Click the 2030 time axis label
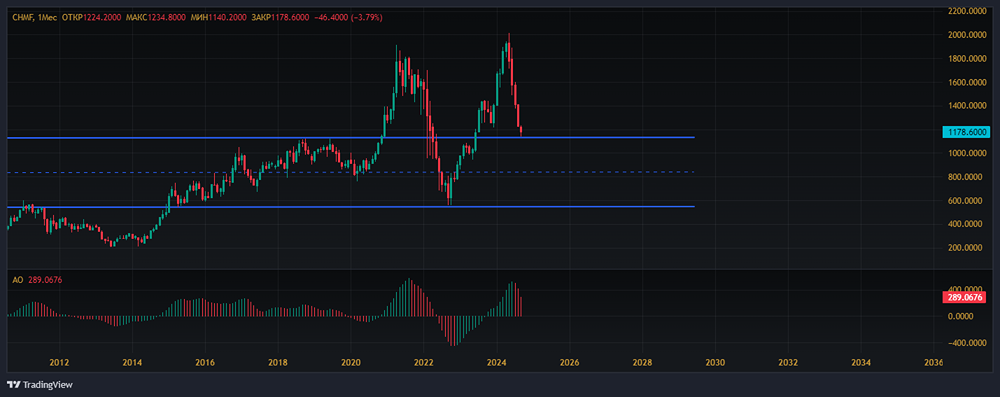The height and width of the screenshot is (397, 1000). [x=715, y=363]
